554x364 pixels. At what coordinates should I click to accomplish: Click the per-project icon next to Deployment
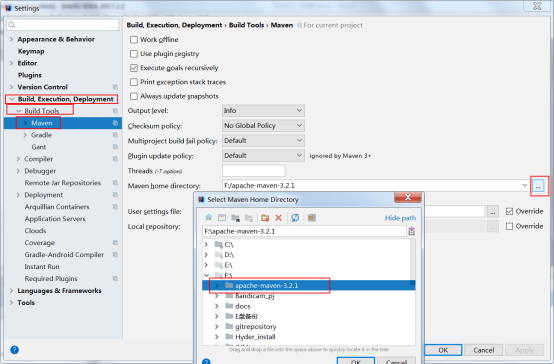coord(115,195)
